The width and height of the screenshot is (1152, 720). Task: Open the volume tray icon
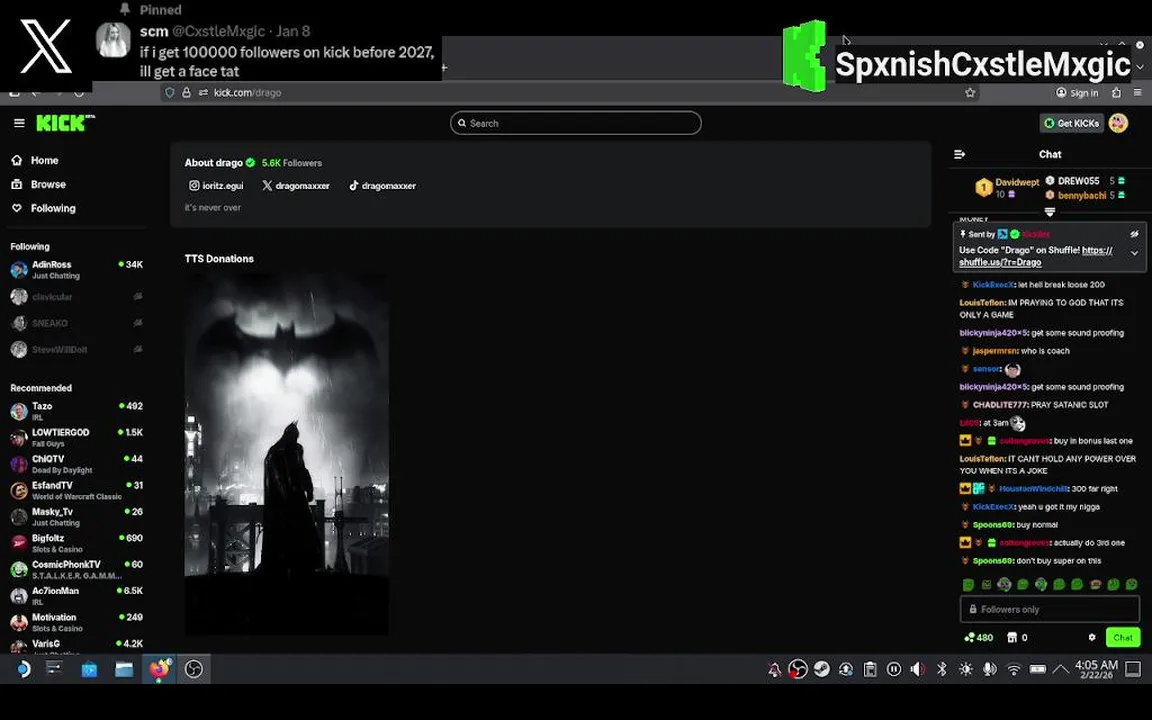coord(918,669)
